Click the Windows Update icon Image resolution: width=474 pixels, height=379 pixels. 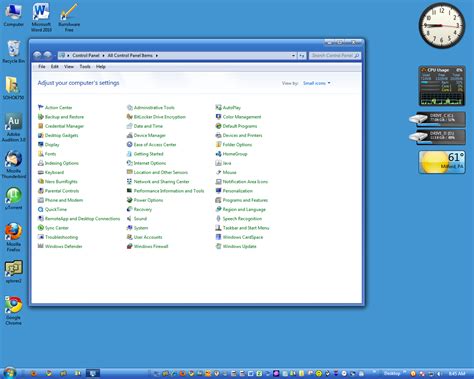(218, 246)
